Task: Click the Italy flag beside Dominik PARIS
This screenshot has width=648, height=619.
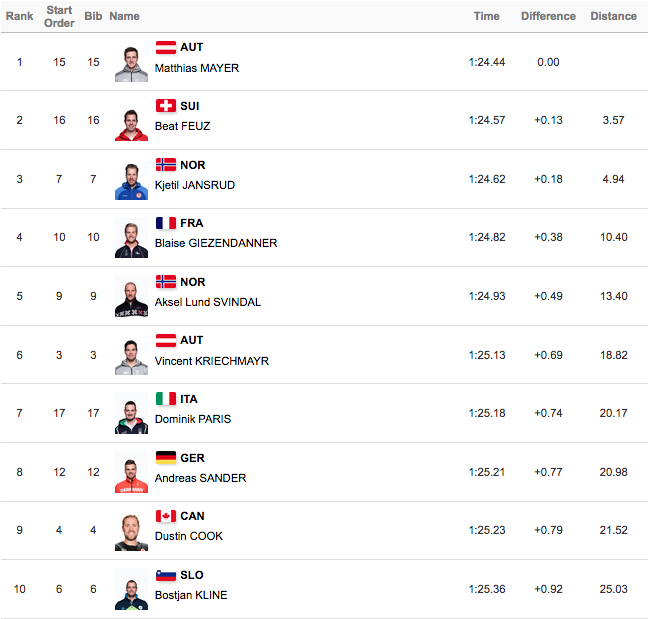Action: [166, 399]
